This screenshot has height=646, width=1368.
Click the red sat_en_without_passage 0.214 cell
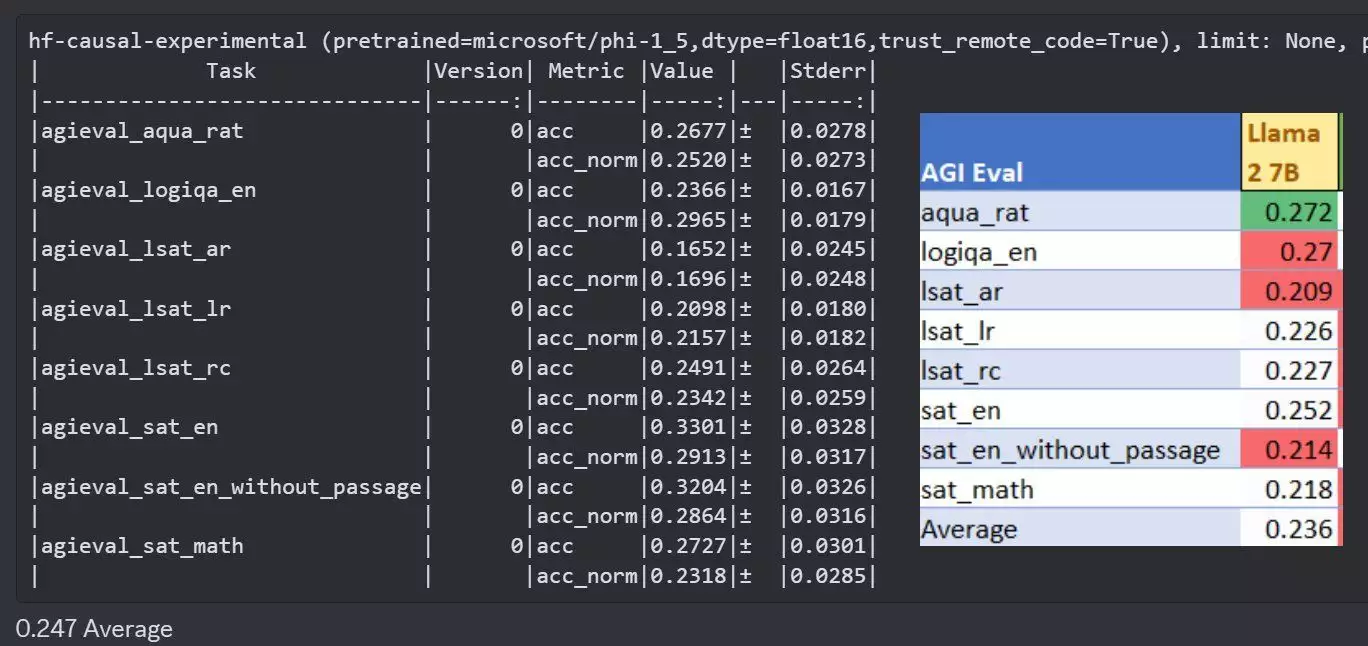tap(1289, 450)
